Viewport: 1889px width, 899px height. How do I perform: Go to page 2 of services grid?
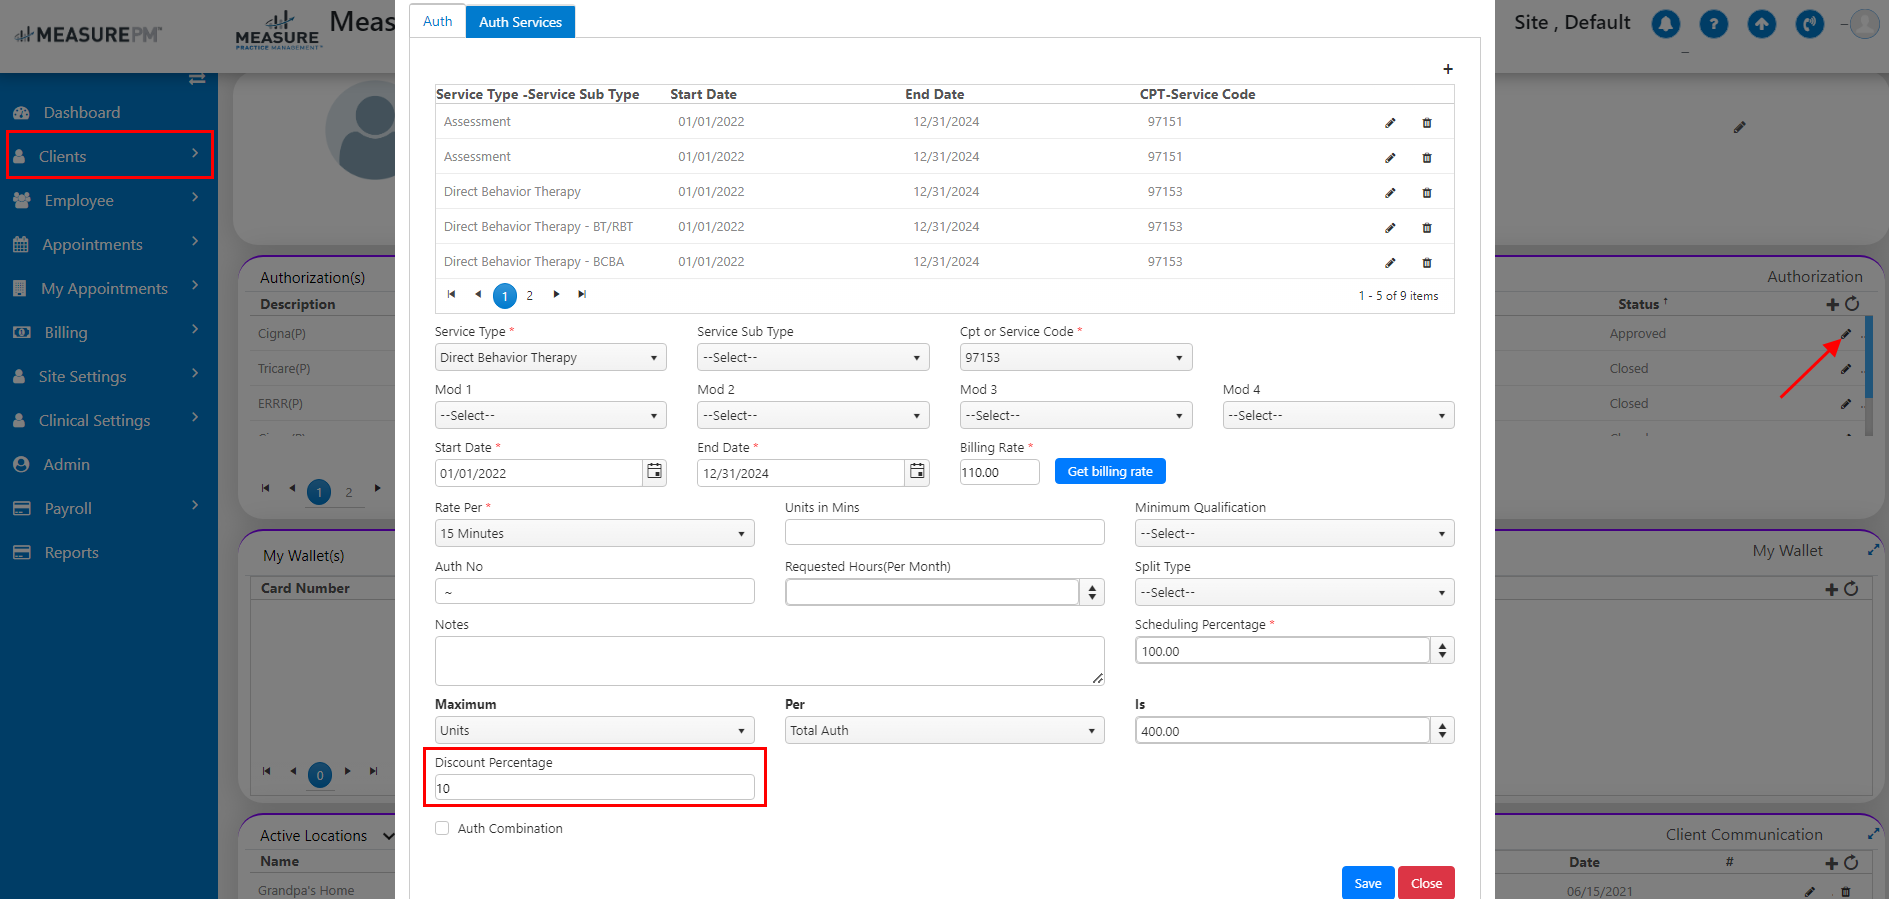click(x=530, y=295)
